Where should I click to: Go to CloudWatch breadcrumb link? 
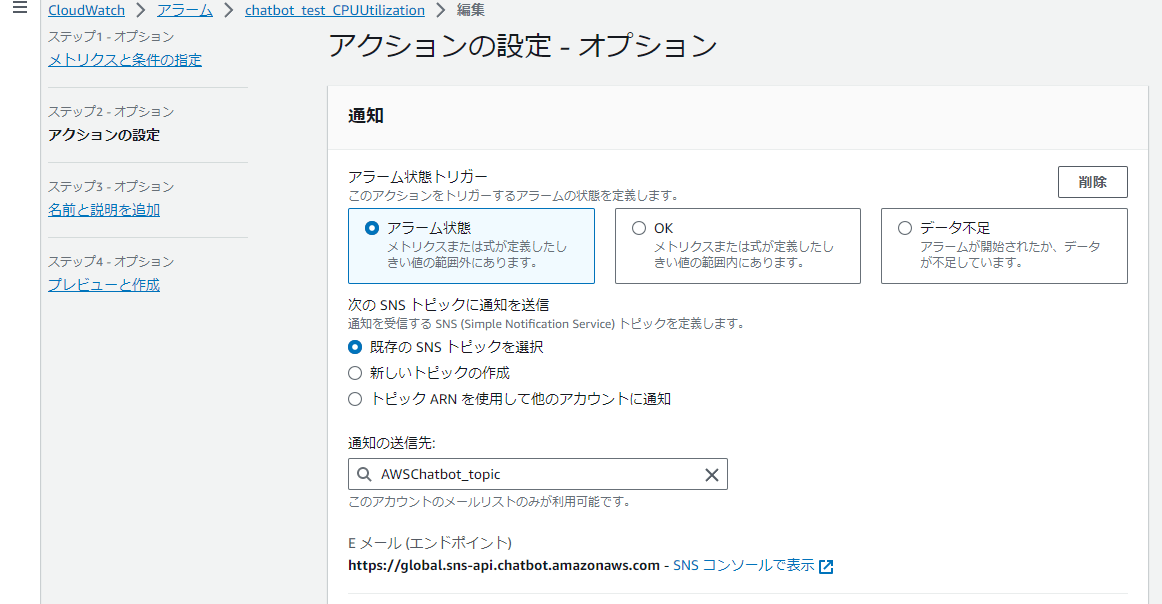coord(87,10)
